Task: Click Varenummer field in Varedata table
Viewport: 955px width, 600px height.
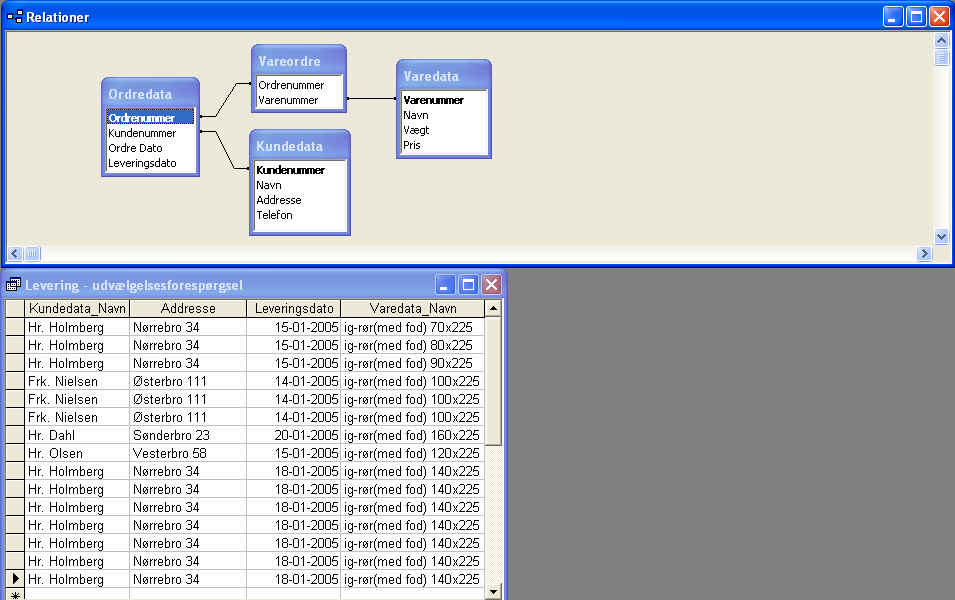Action: pos(433,100)
